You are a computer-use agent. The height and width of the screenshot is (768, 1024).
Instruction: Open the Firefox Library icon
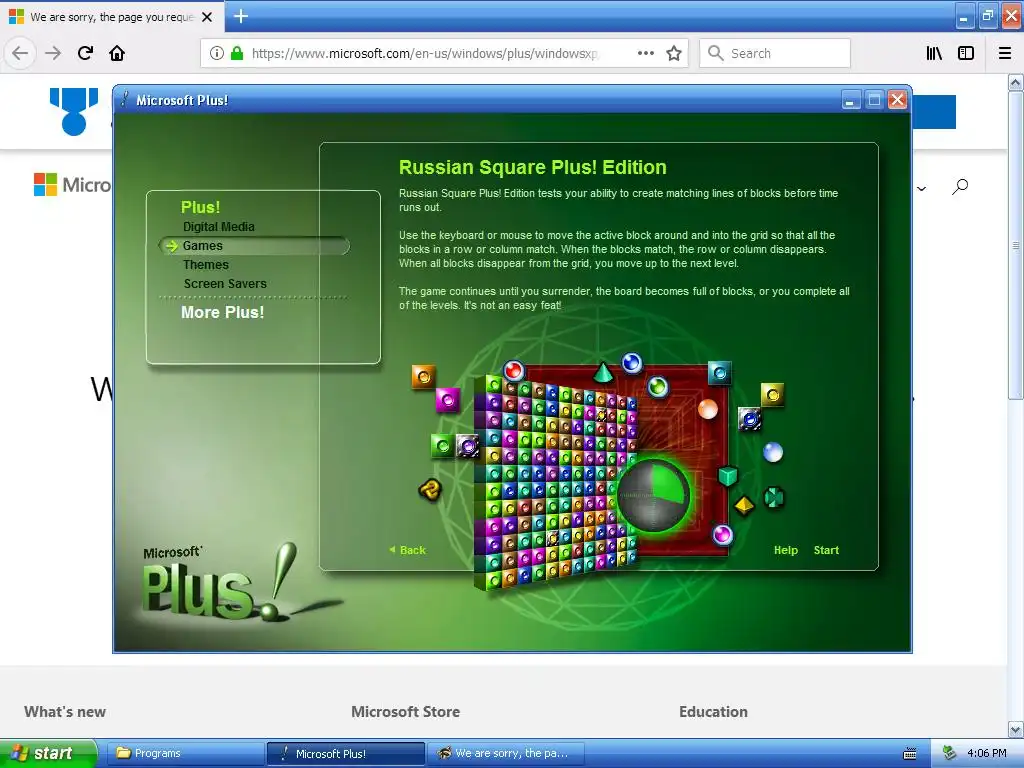coord(934,53)
